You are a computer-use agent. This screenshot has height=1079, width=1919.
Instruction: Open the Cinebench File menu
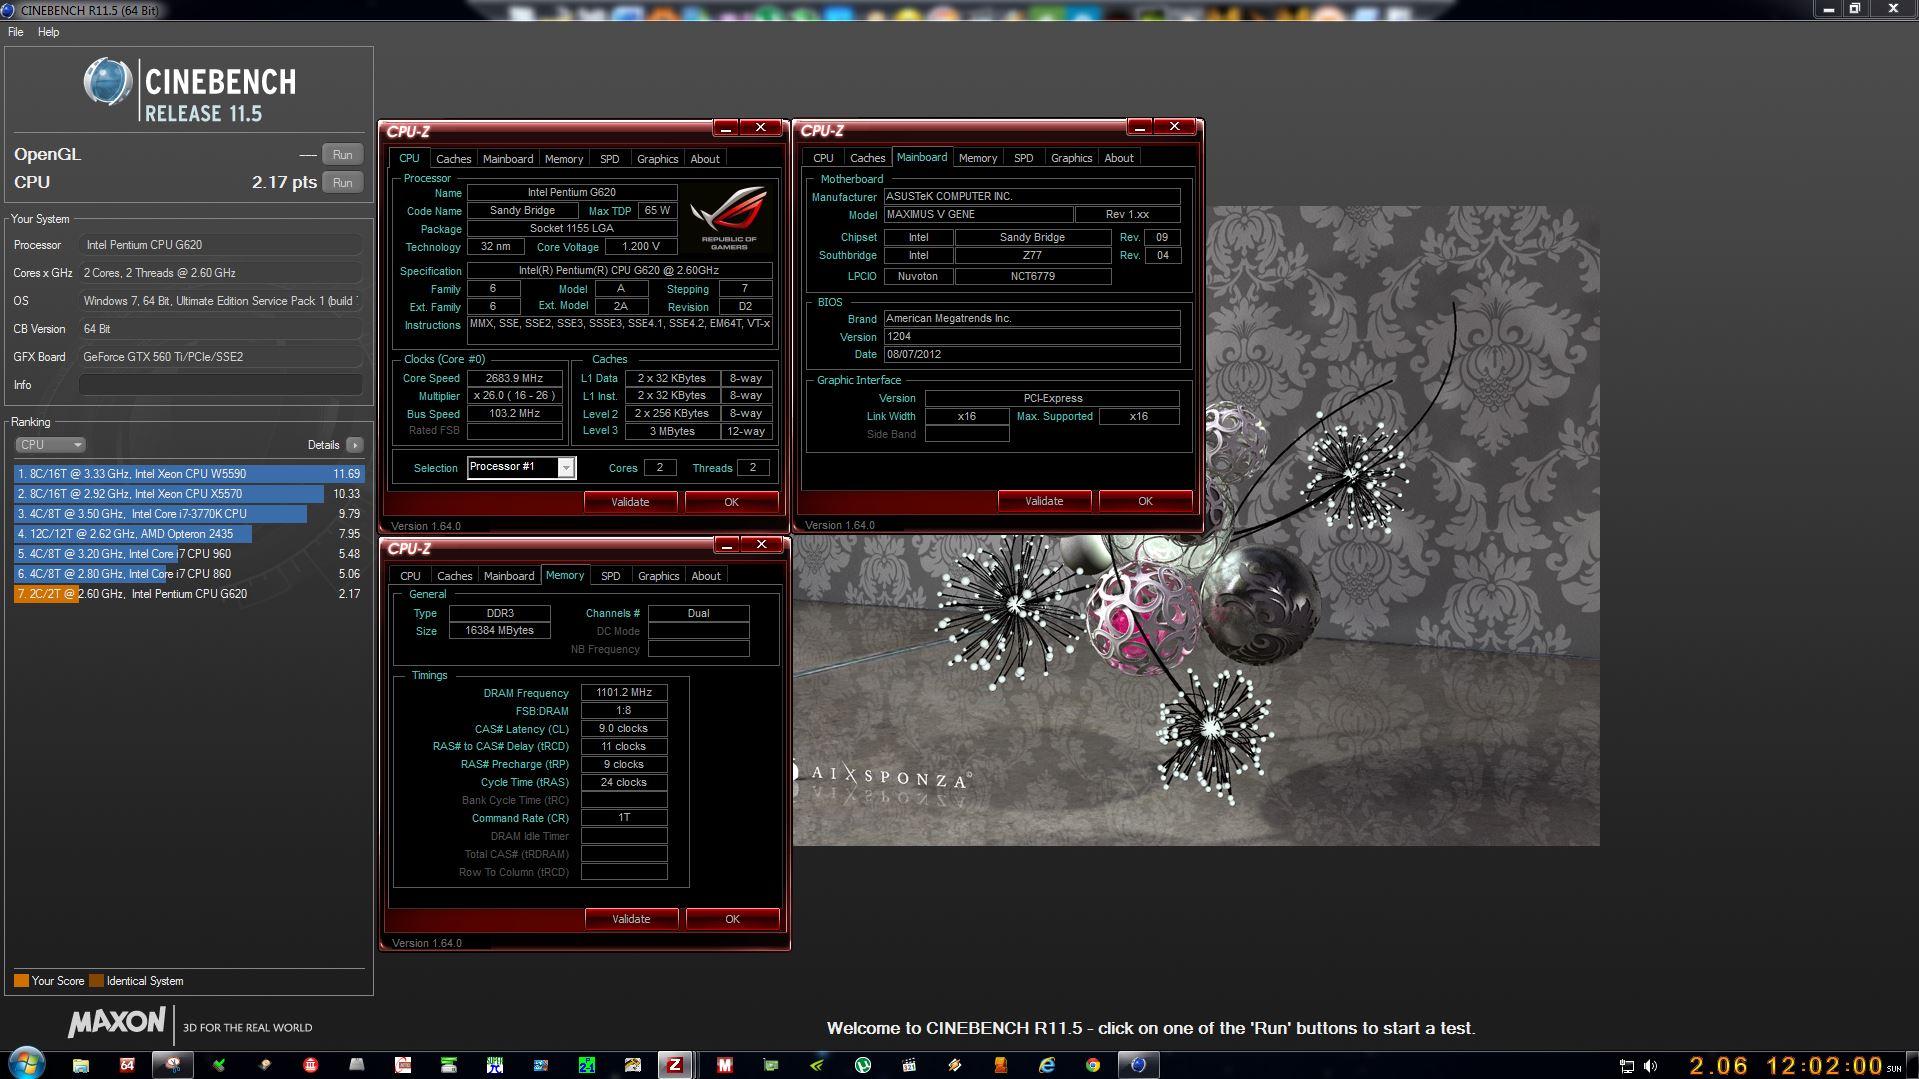pyautogui.click(x=16, y=32)
